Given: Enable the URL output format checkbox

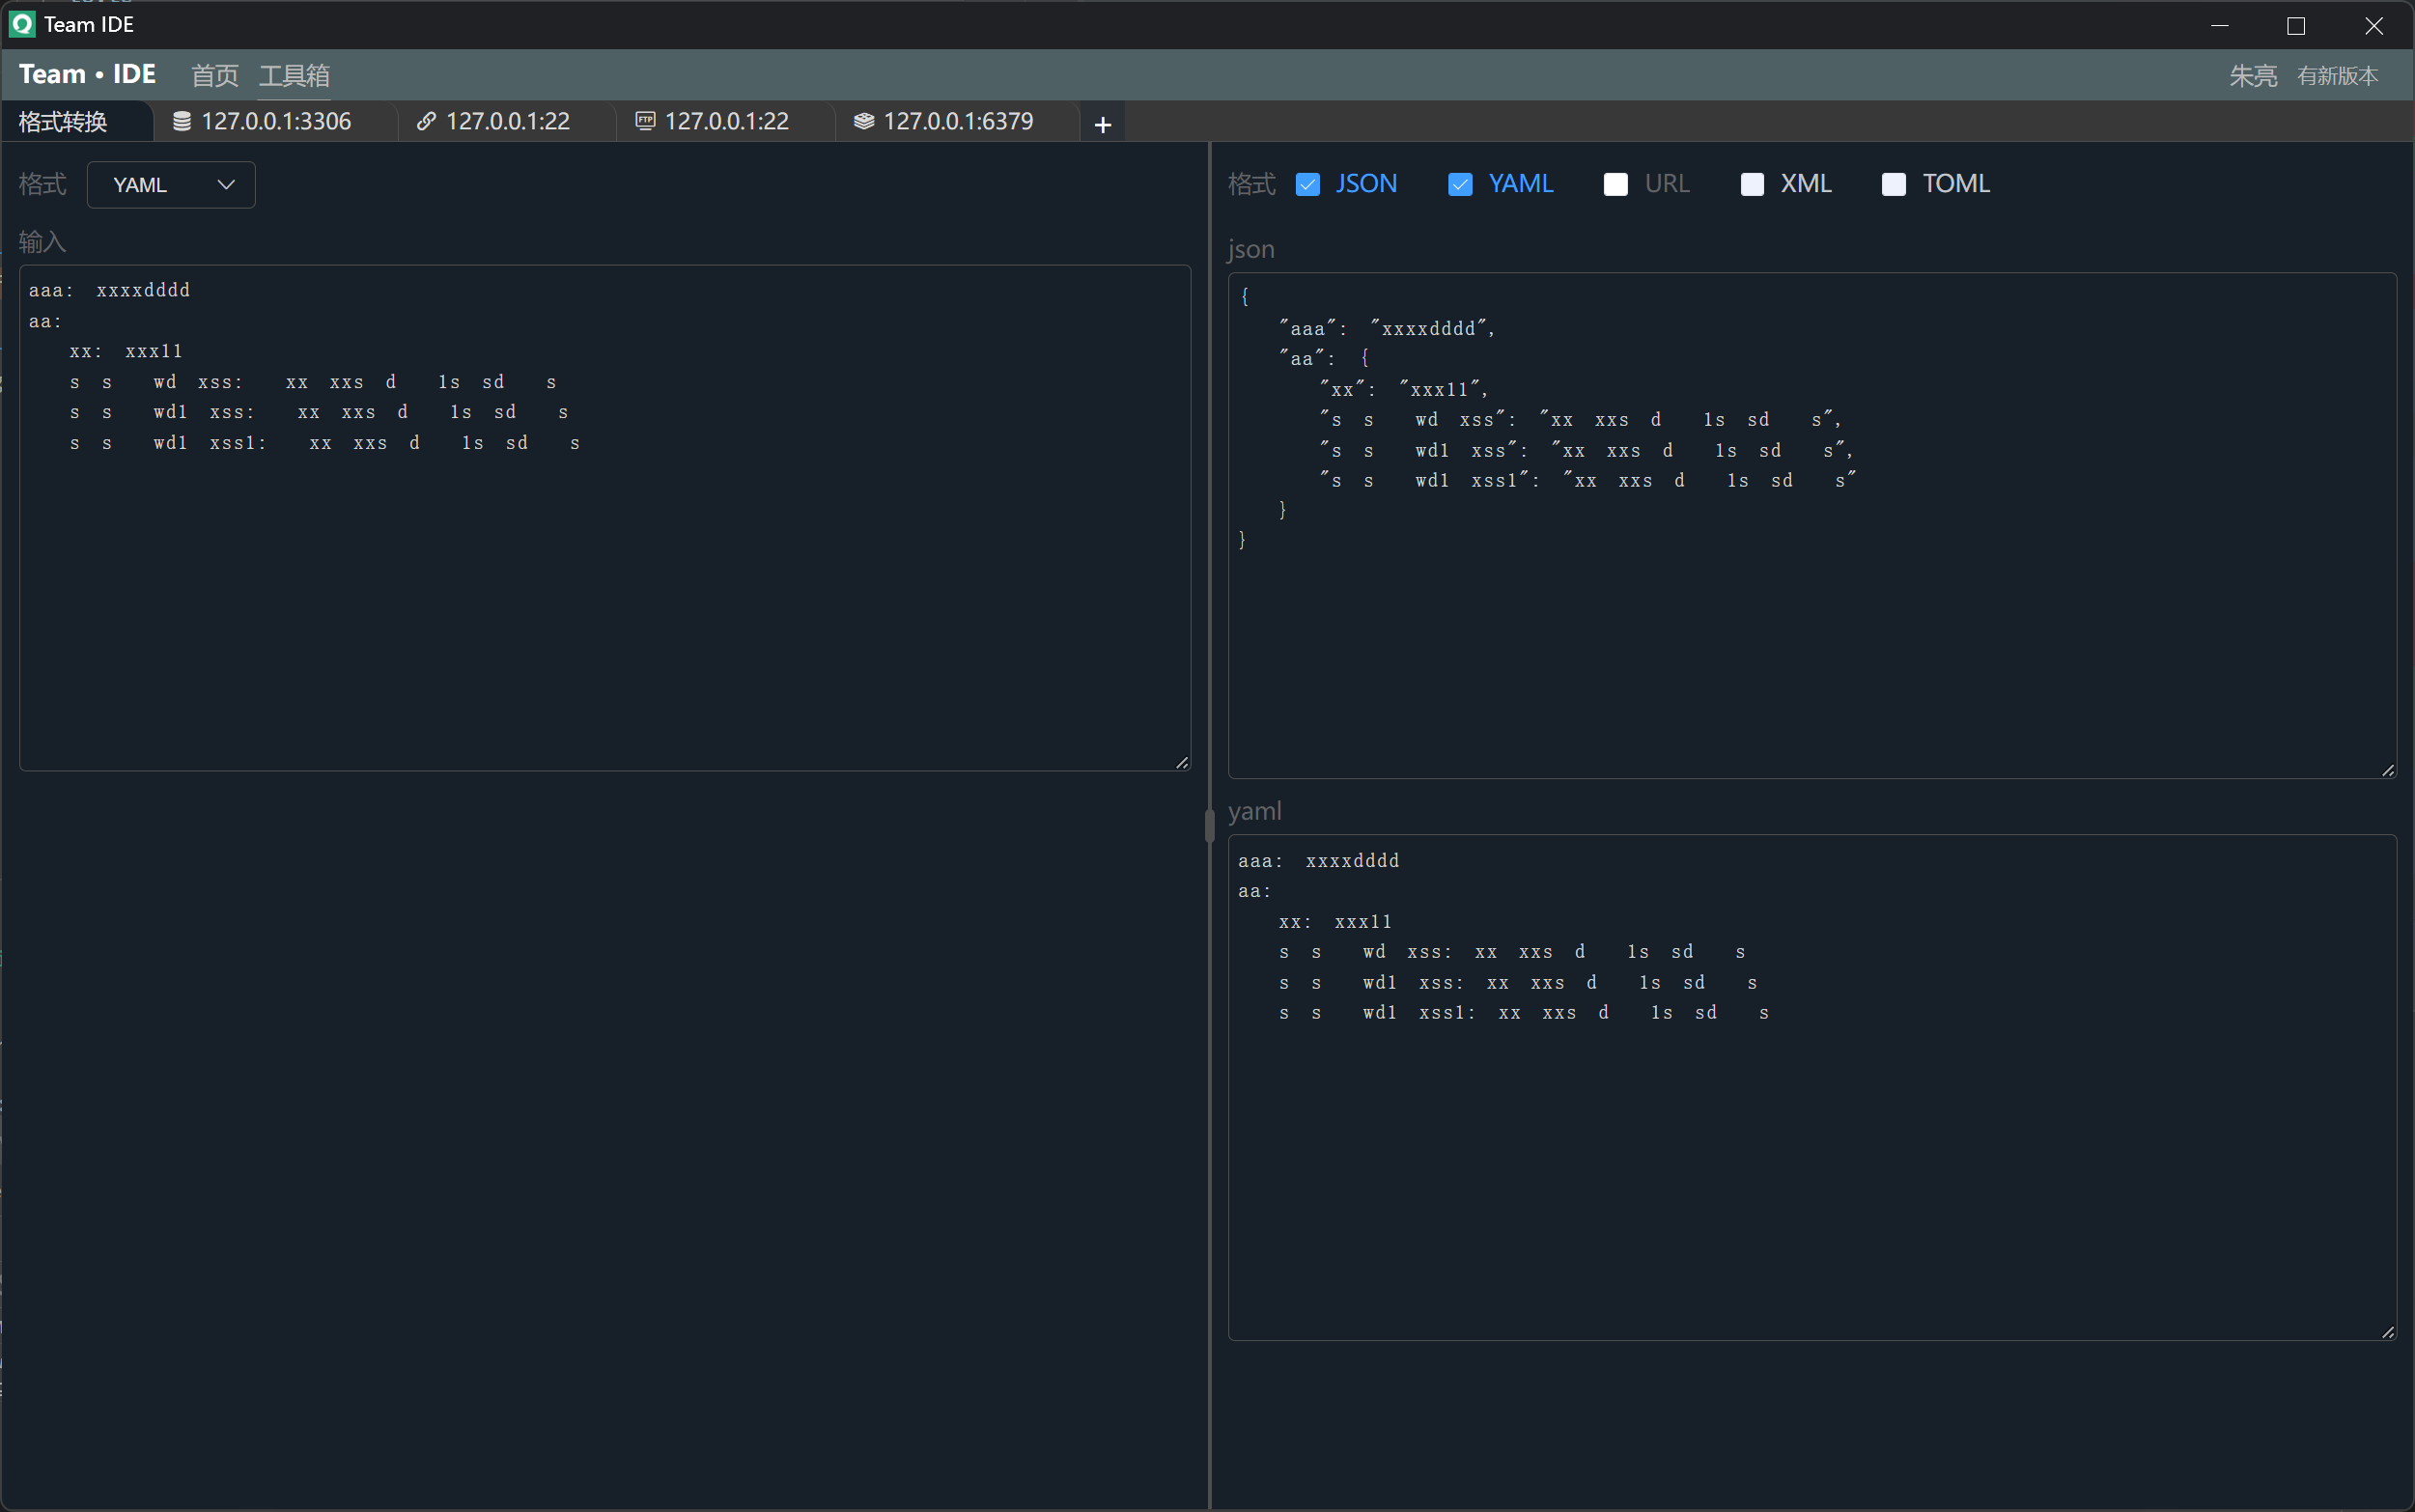Looking at the screenshot, I should point(1615,184).
